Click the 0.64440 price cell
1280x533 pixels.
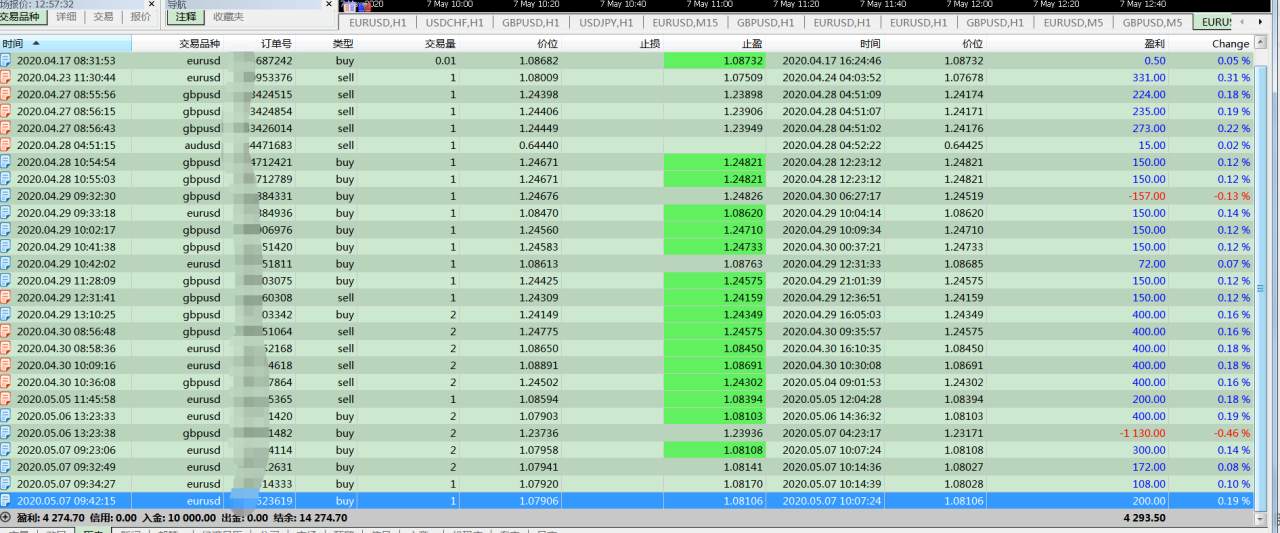539,145
